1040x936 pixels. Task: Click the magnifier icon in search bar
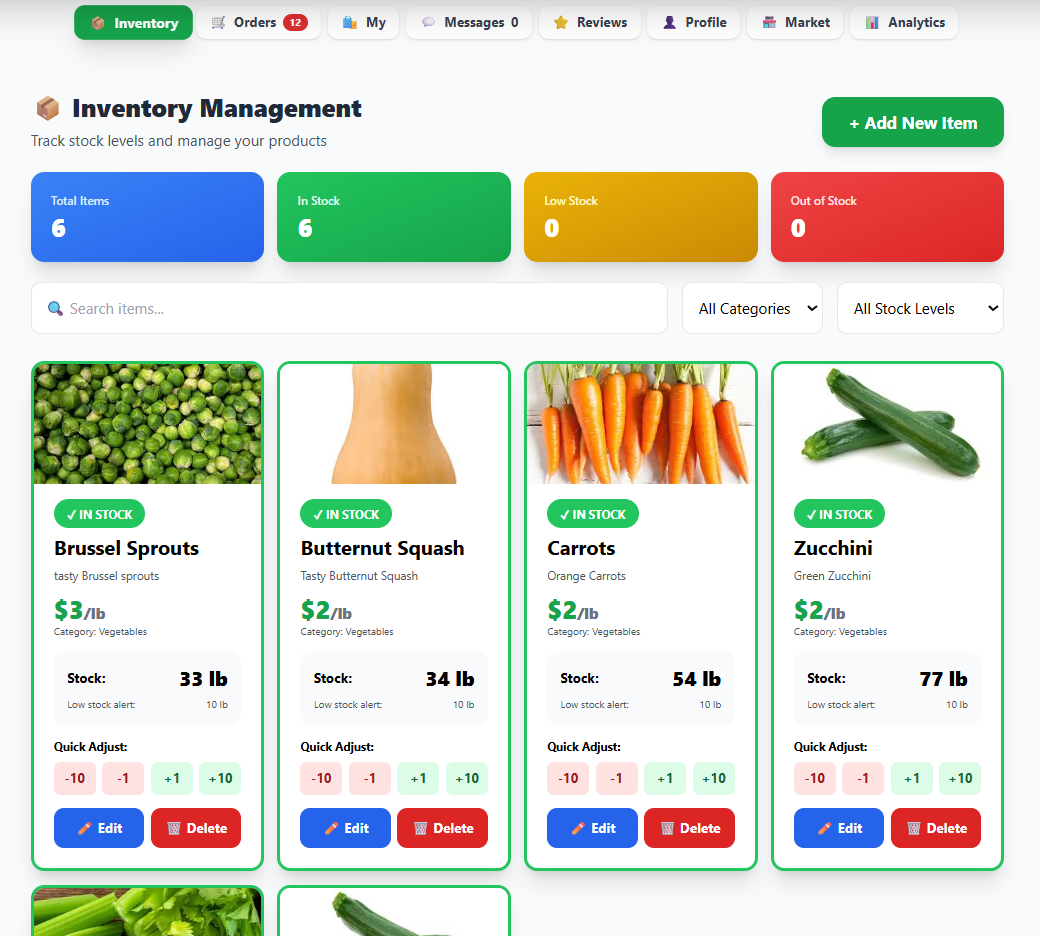[56, 308]
